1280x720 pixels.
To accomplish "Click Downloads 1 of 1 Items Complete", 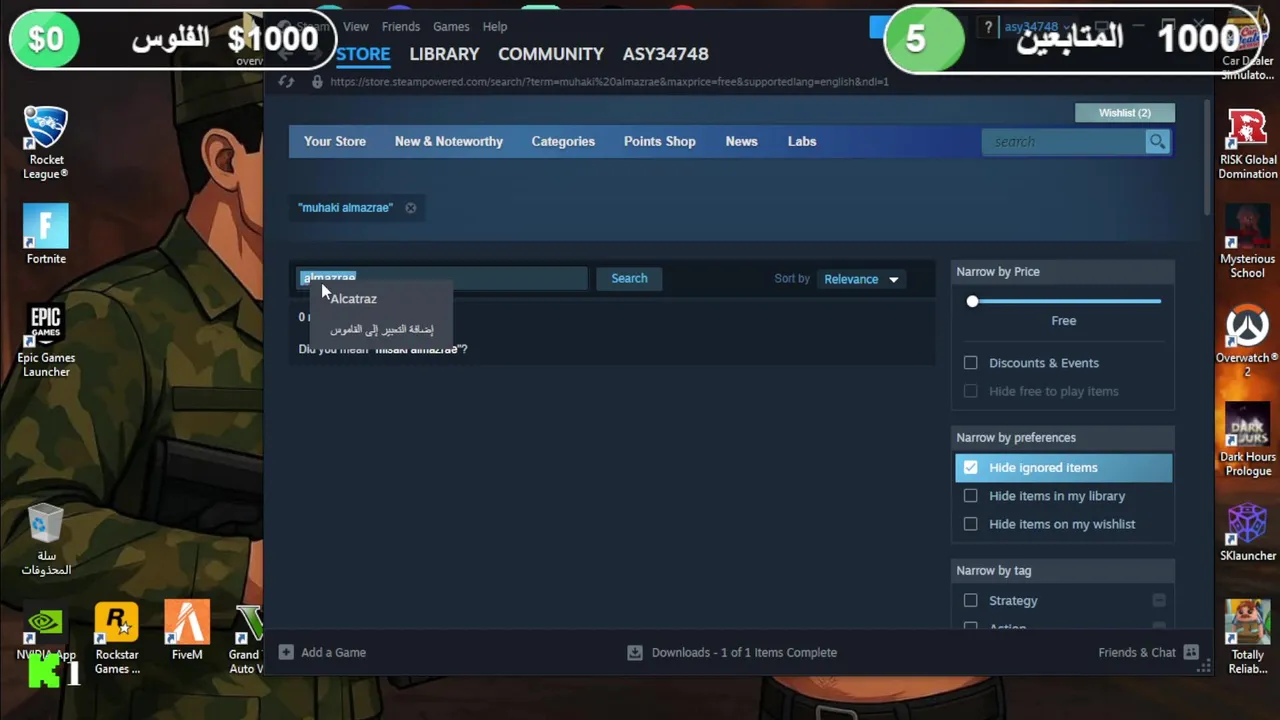I will (744, 652).
